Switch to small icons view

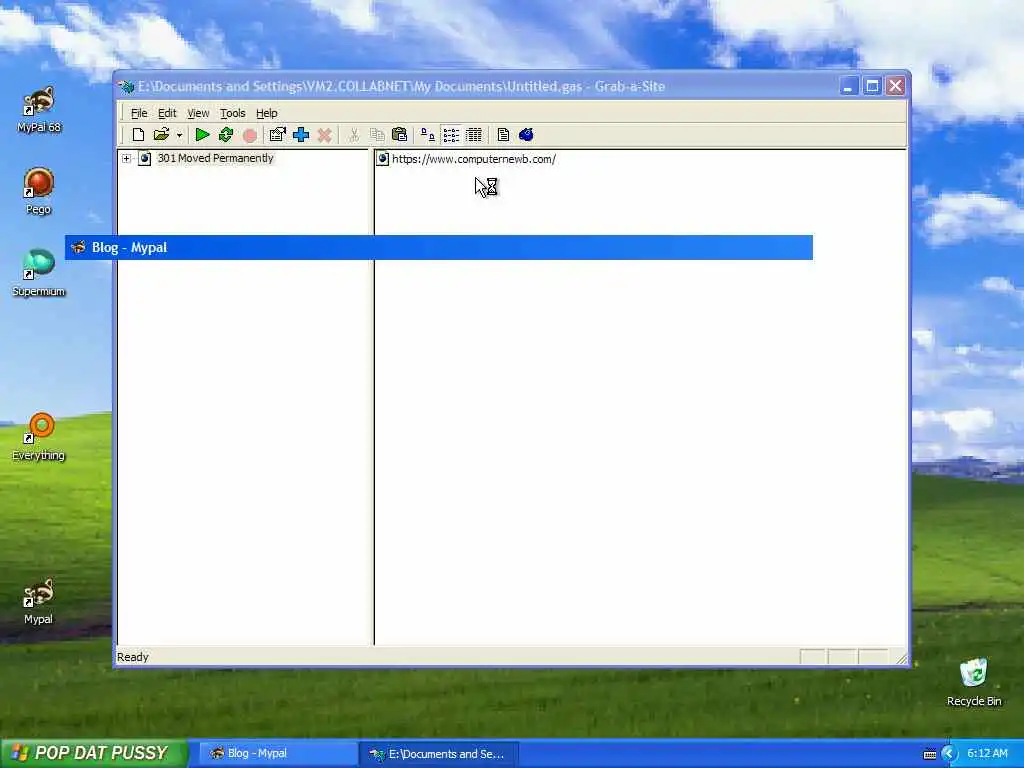(x=428, y=135)
